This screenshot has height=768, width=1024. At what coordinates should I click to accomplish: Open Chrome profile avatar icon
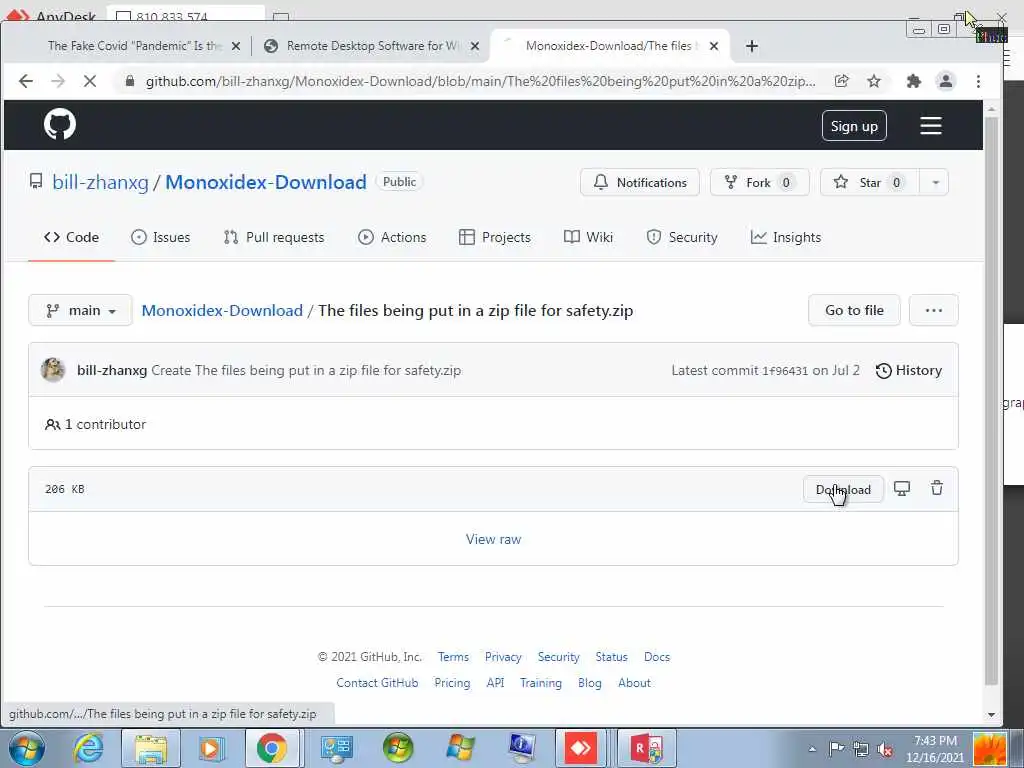pos(945,81)
